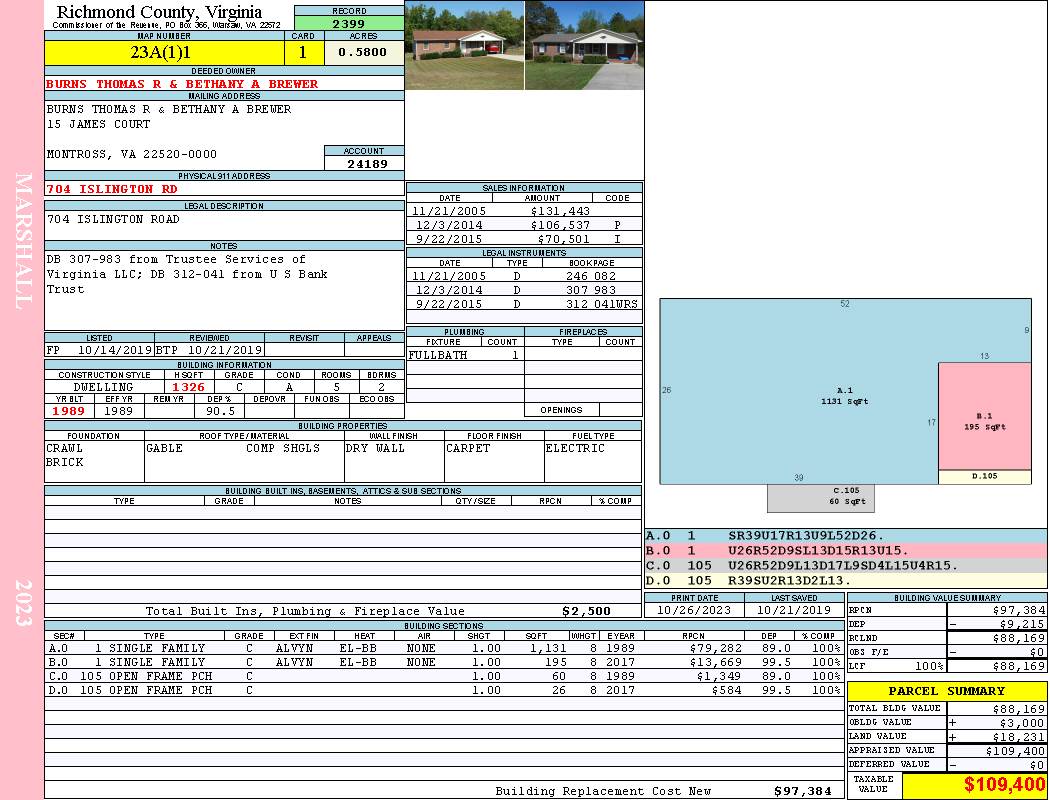Open the left house photo thumbnail

coord(465,46)
